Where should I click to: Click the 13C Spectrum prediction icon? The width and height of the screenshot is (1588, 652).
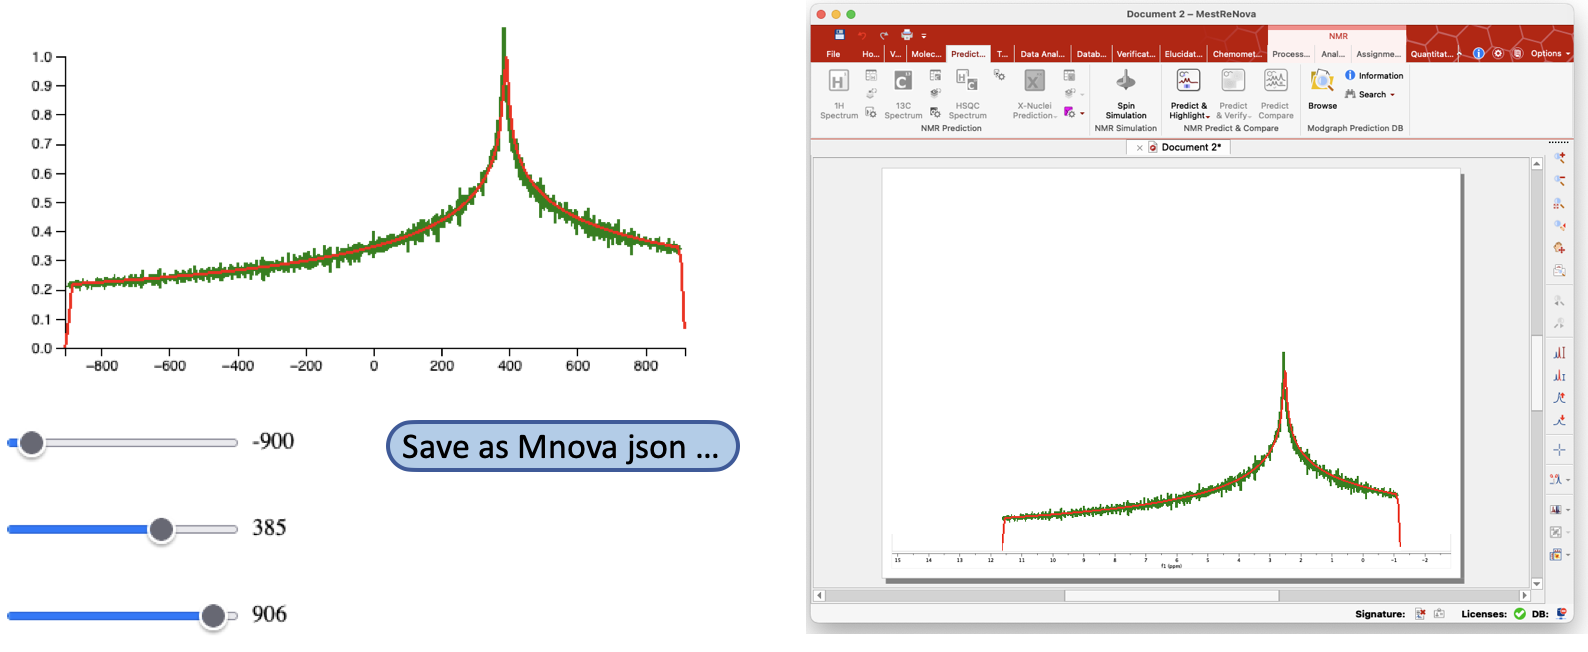click(x=903, y=81)
